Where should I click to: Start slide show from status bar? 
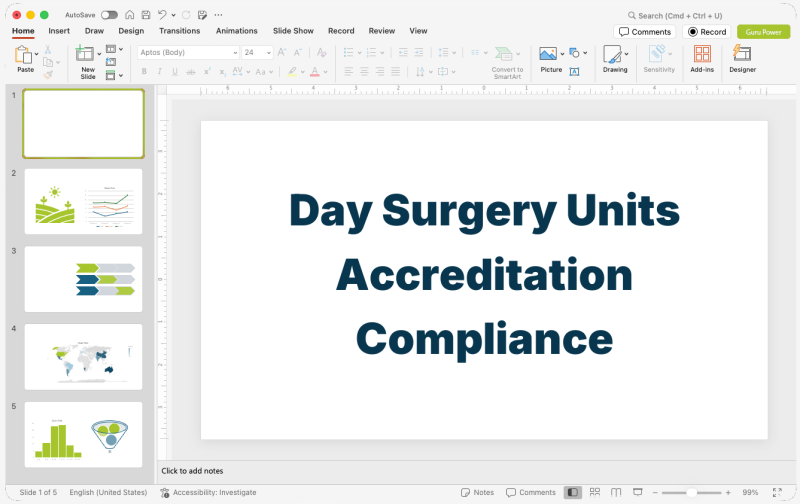point(638,492)
